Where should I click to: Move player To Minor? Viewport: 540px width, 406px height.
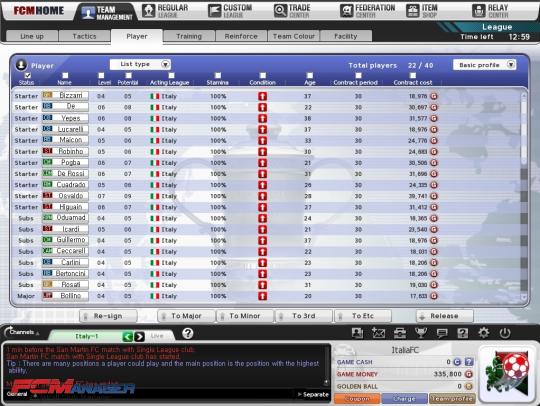245,316
